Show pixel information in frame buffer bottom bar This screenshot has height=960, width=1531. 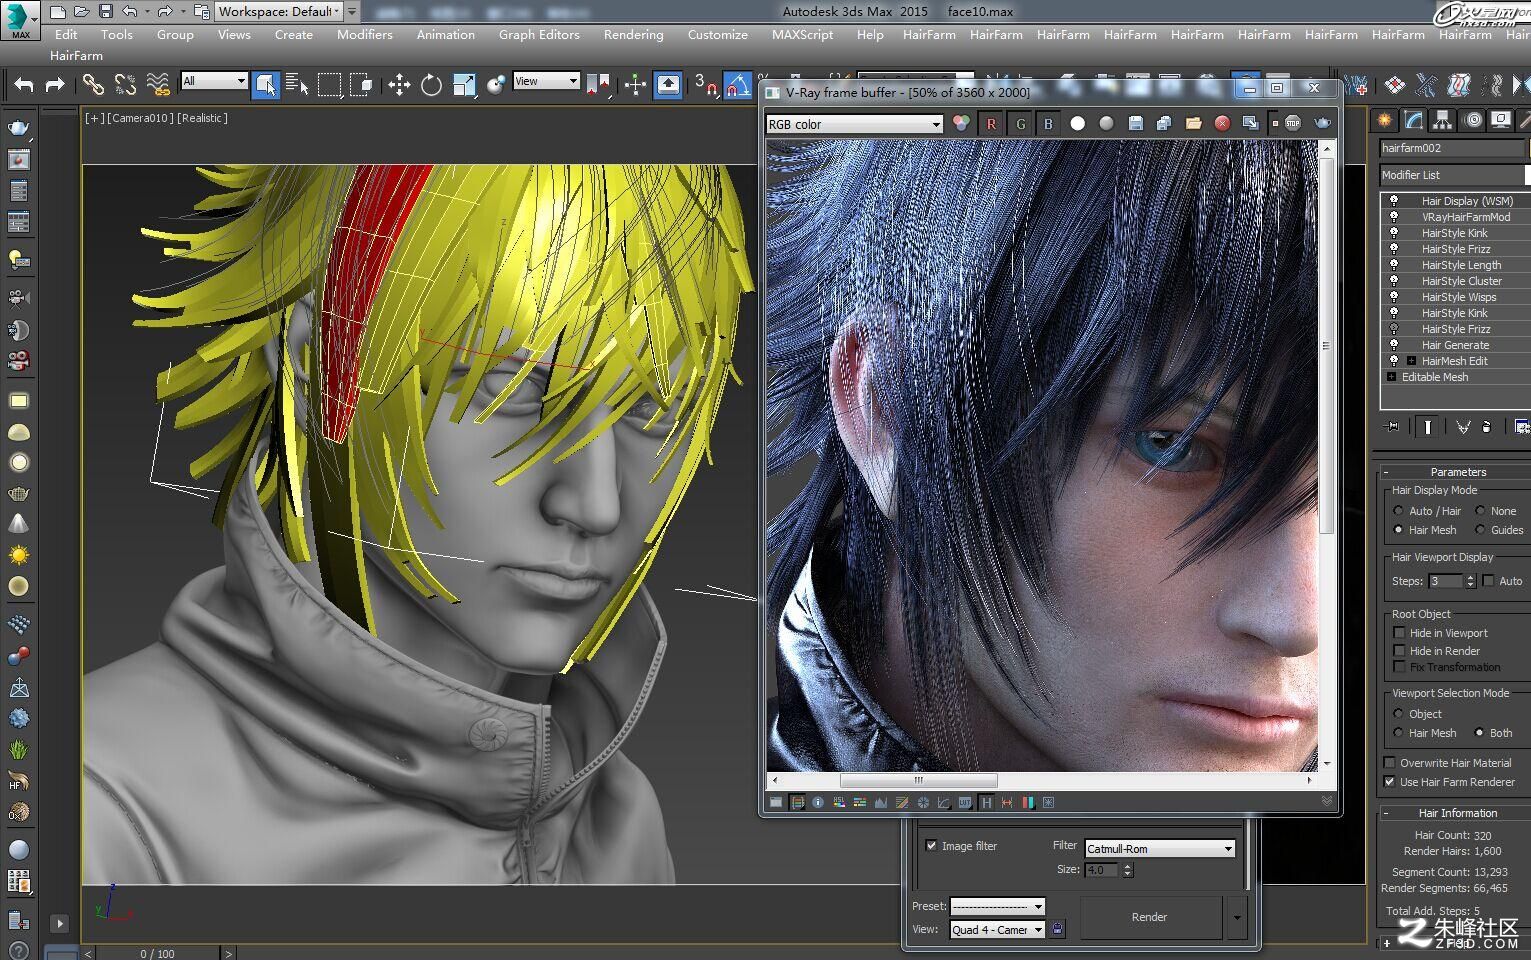tap(818, 802)
